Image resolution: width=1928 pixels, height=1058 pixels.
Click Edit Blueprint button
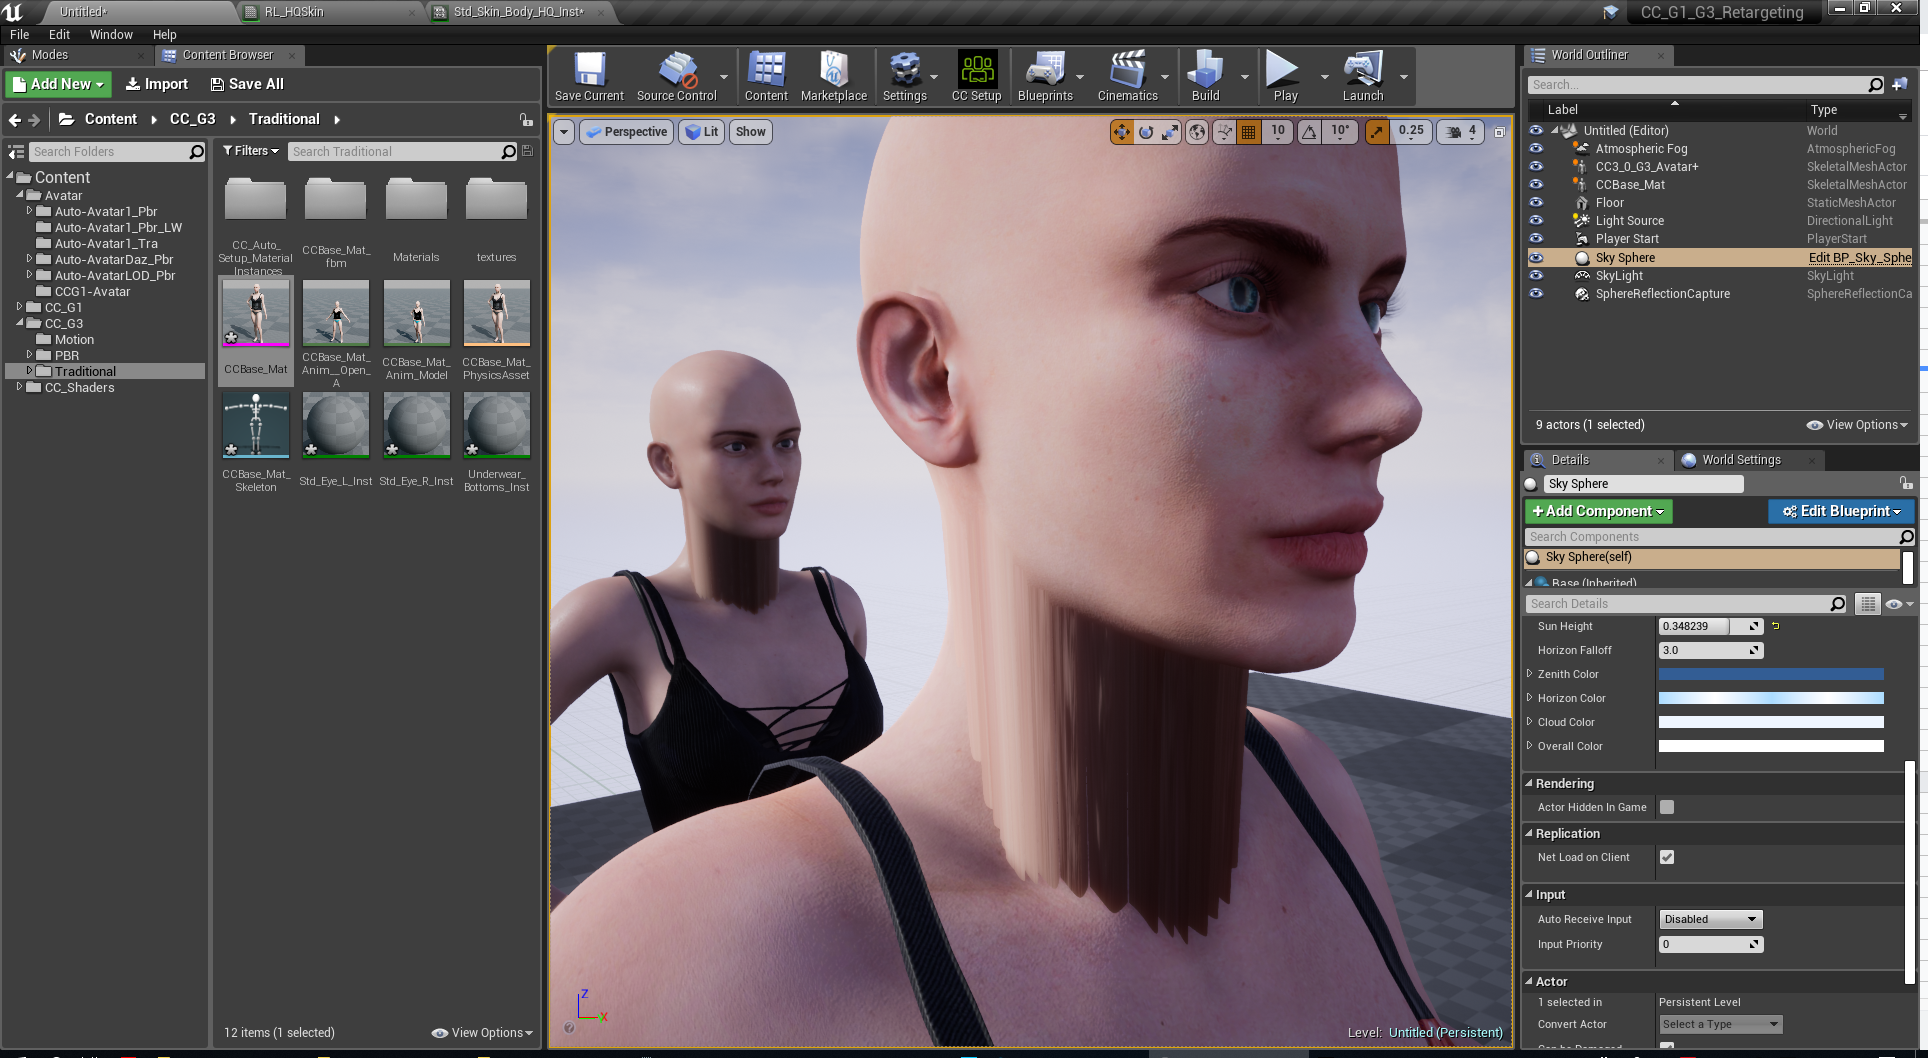(1841, 511)
